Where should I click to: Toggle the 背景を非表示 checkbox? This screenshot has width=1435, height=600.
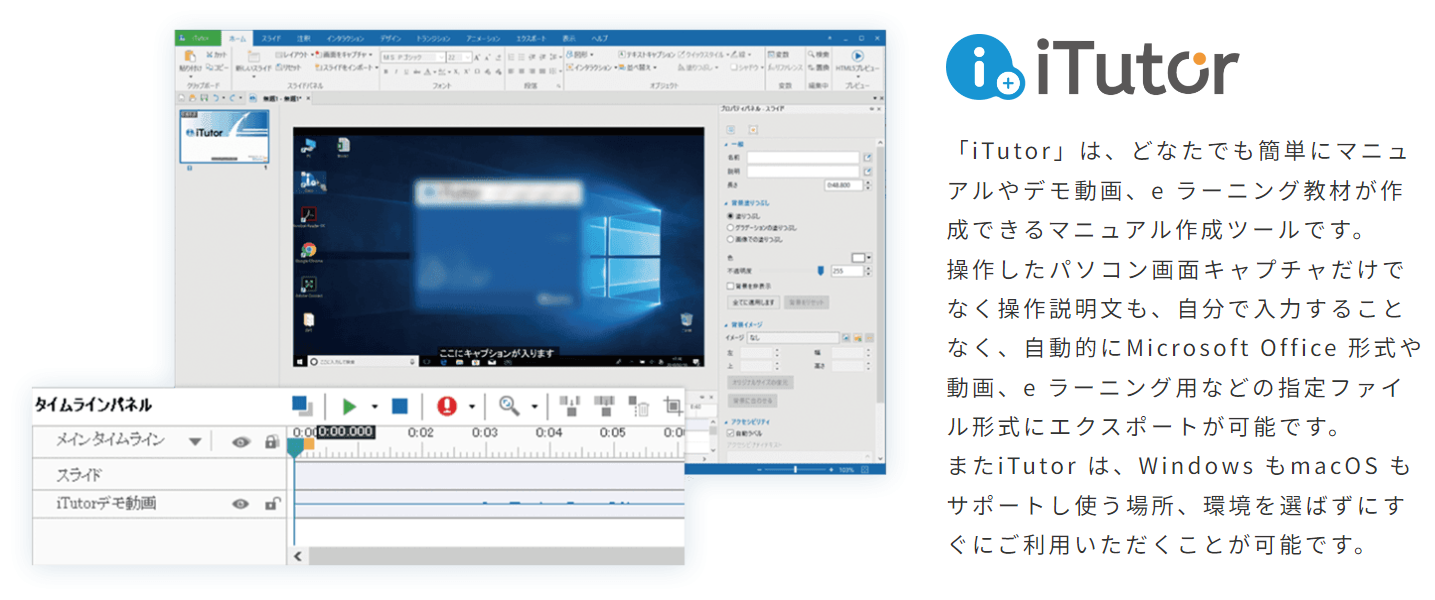pyautogui.click(x=730, y=285)
